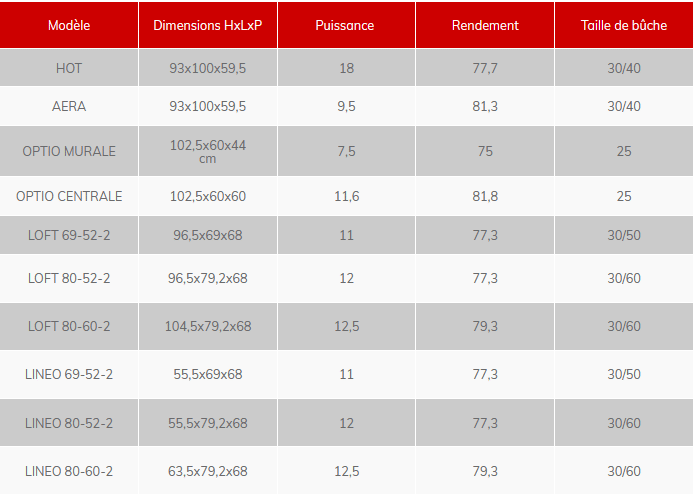Click the dimensions 102,5x60x60 cell

(208, 196)
